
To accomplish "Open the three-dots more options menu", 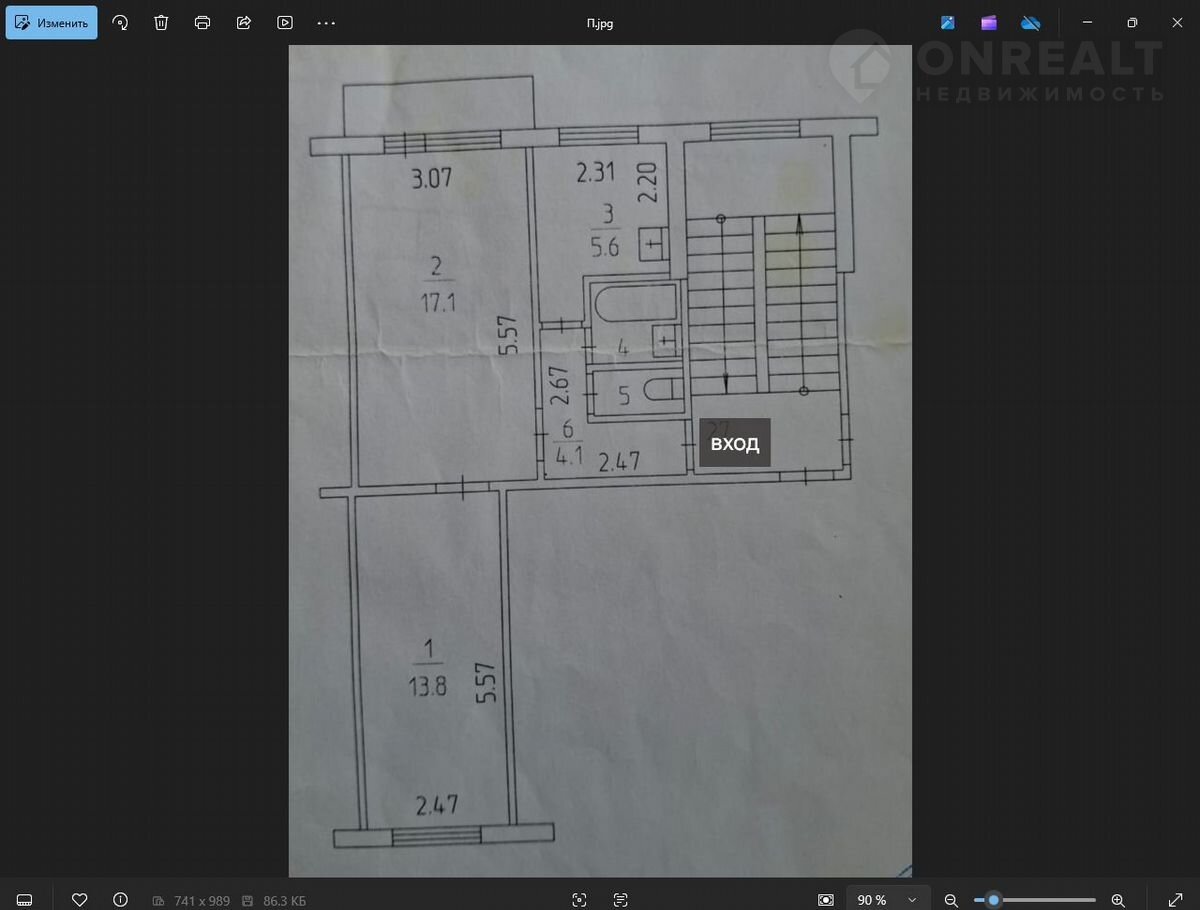I will click(326, 23).
